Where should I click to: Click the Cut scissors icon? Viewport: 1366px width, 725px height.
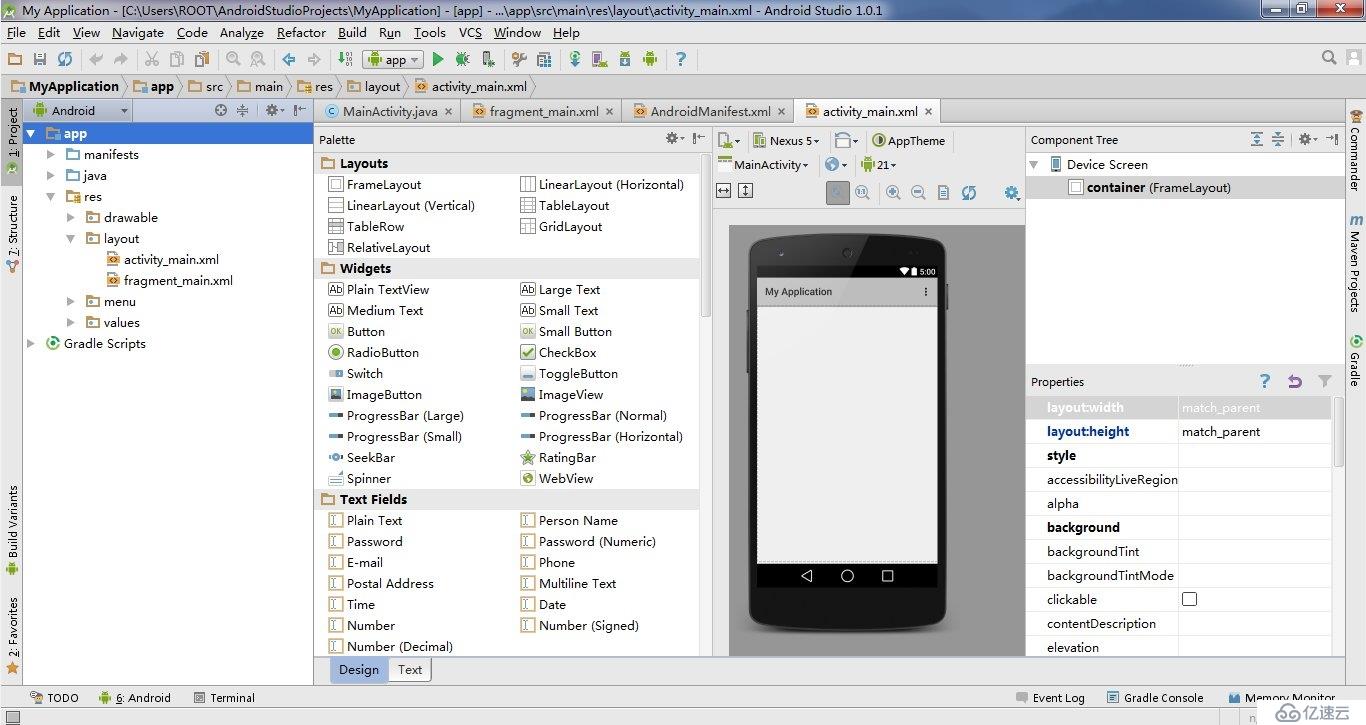[152, 60]
